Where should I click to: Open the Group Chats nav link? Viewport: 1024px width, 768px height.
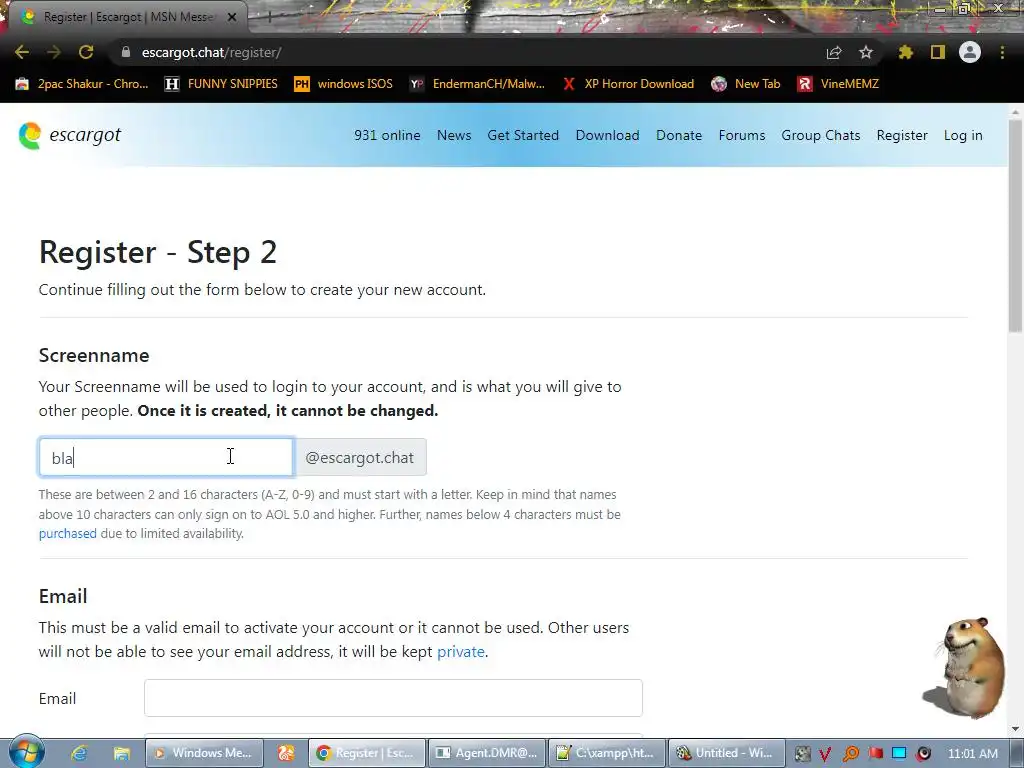pyautogui.click(x=821, y=135)
